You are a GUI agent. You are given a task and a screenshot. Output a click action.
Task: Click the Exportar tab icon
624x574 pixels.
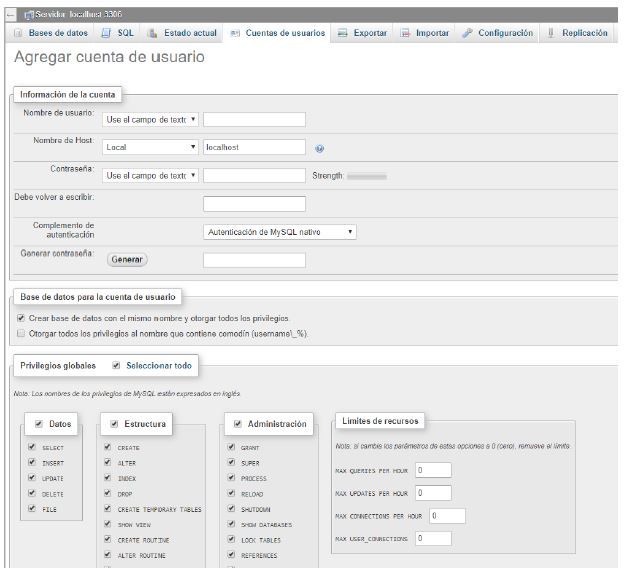point(343,33)
